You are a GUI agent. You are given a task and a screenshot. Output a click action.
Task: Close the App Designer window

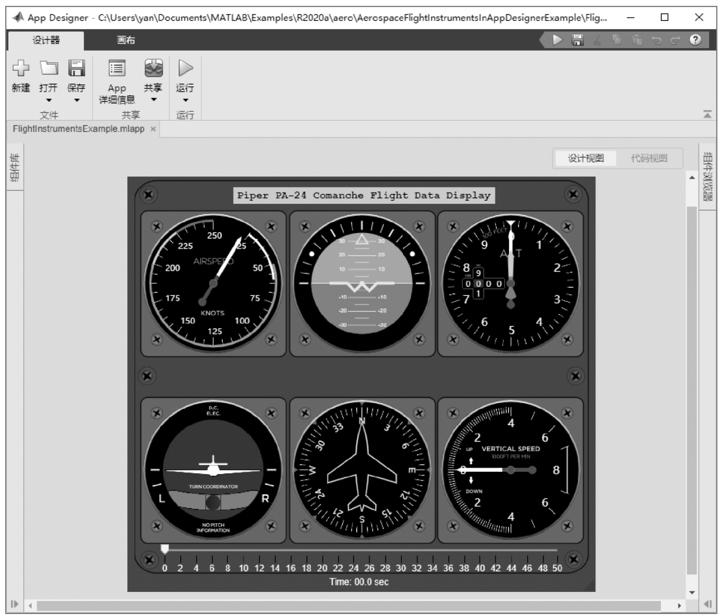point(699,17)
